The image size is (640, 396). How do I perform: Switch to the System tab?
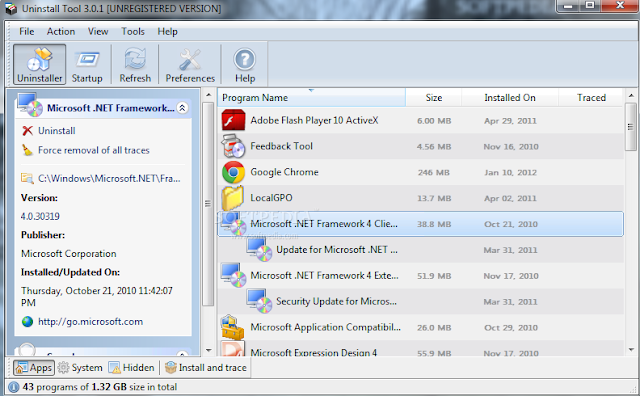(80, 368)
